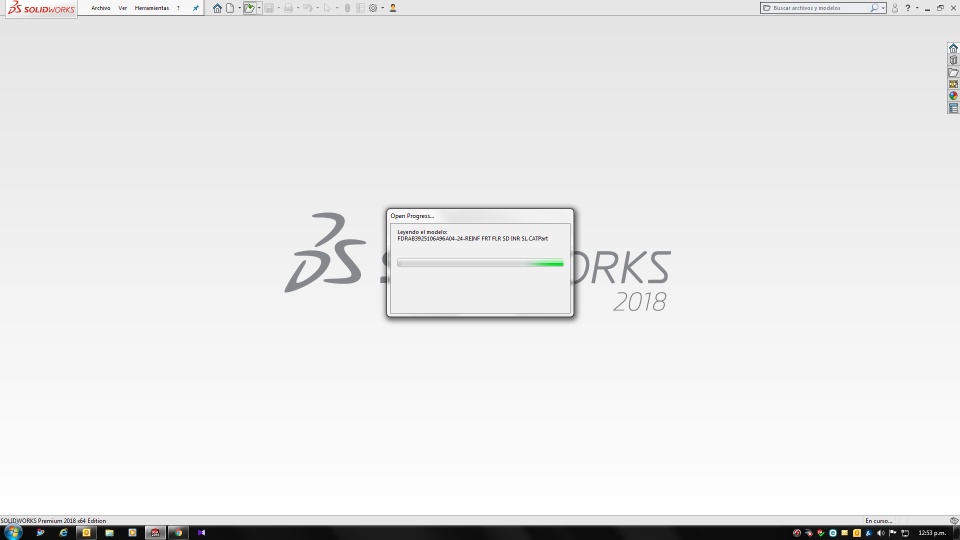Click the grey user account icon near search
The image size is (960, 540).
pos(895,8)
